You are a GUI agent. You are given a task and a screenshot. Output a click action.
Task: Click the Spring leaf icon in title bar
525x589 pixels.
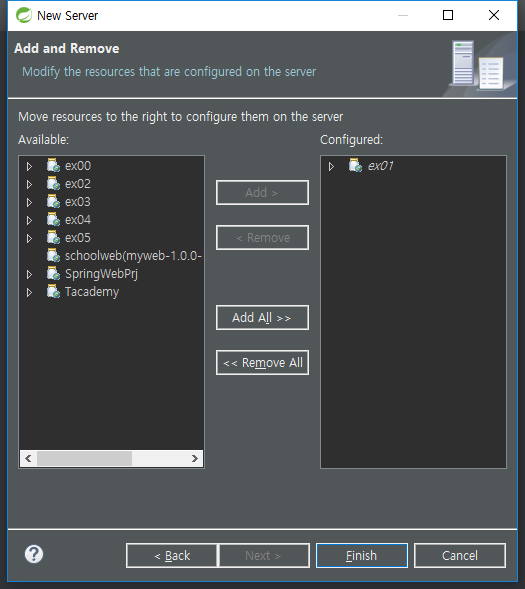pos(24,15)
